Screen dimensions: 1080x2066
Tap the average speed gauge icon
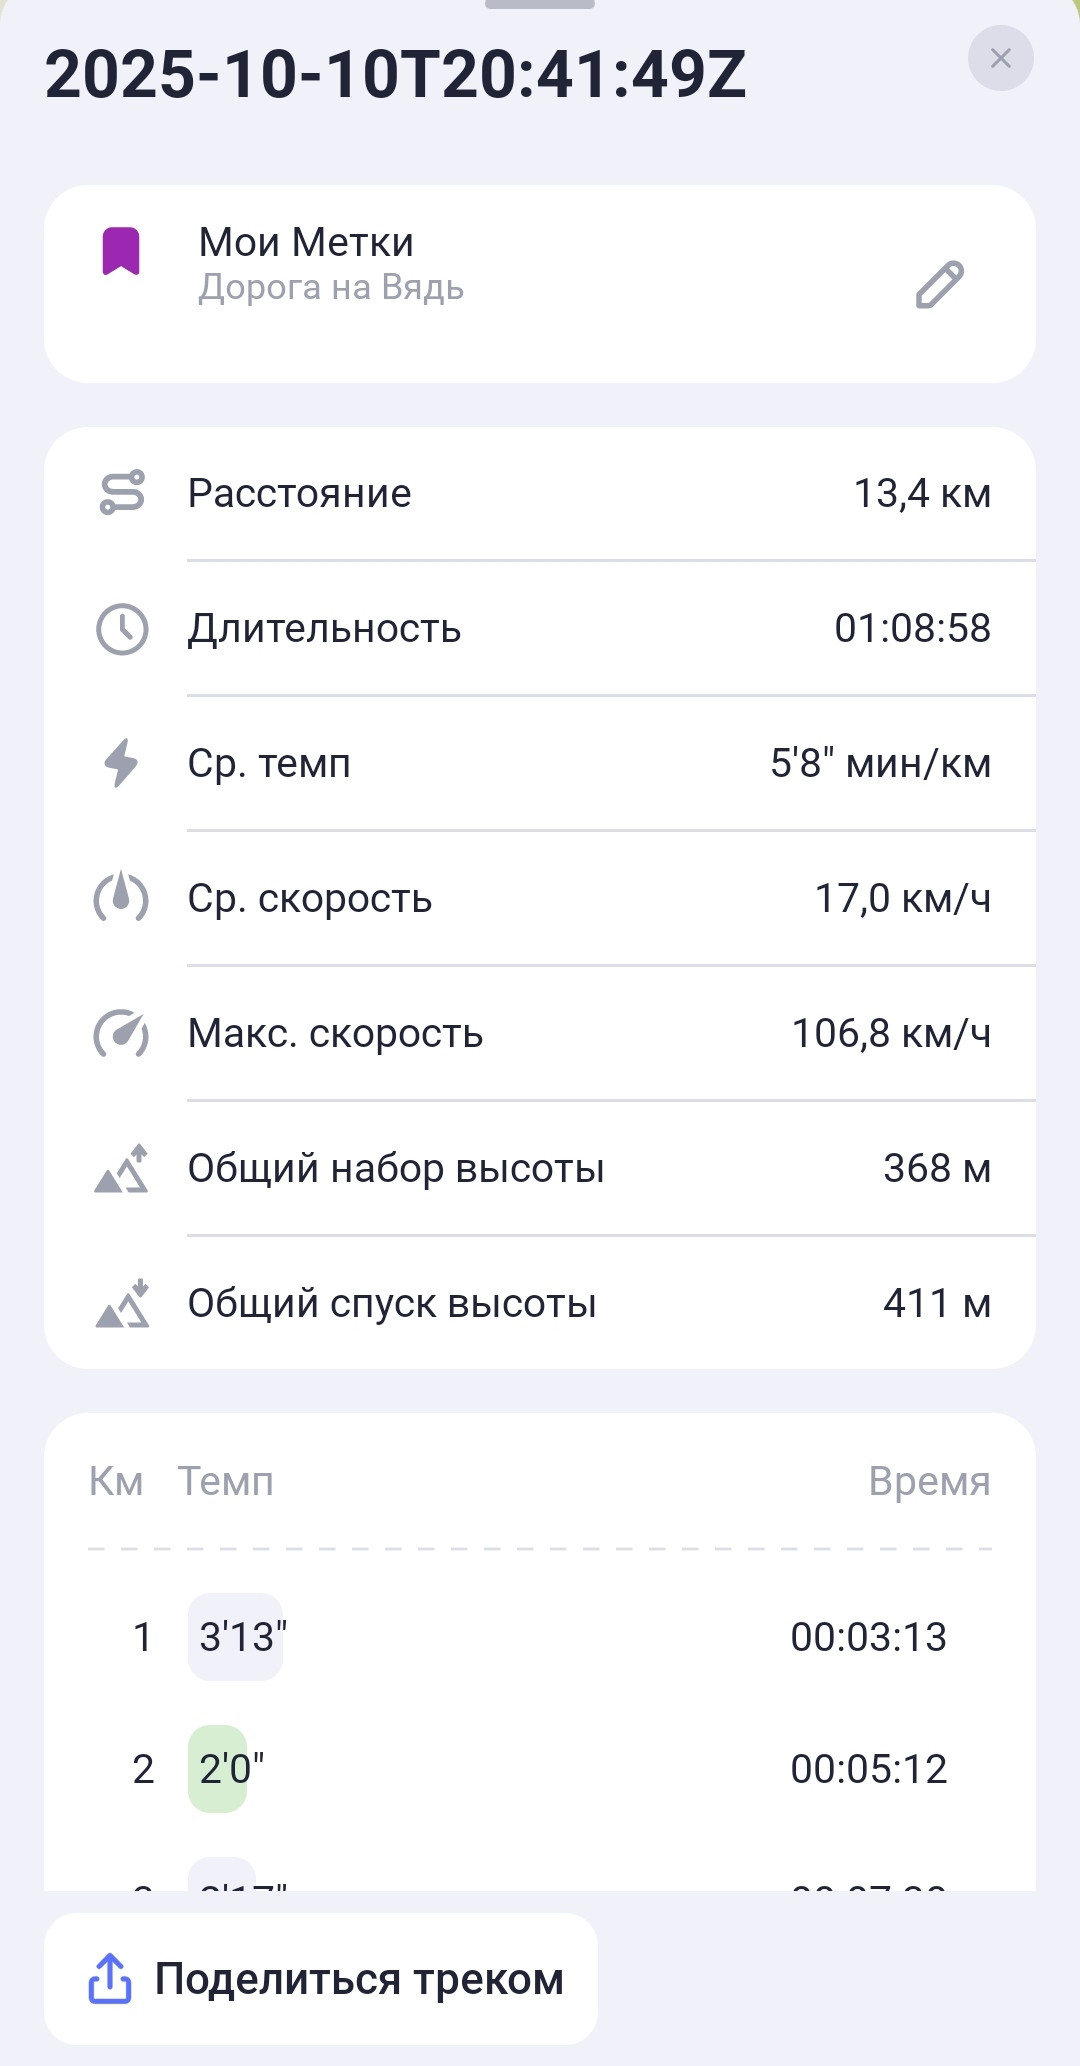121,897
